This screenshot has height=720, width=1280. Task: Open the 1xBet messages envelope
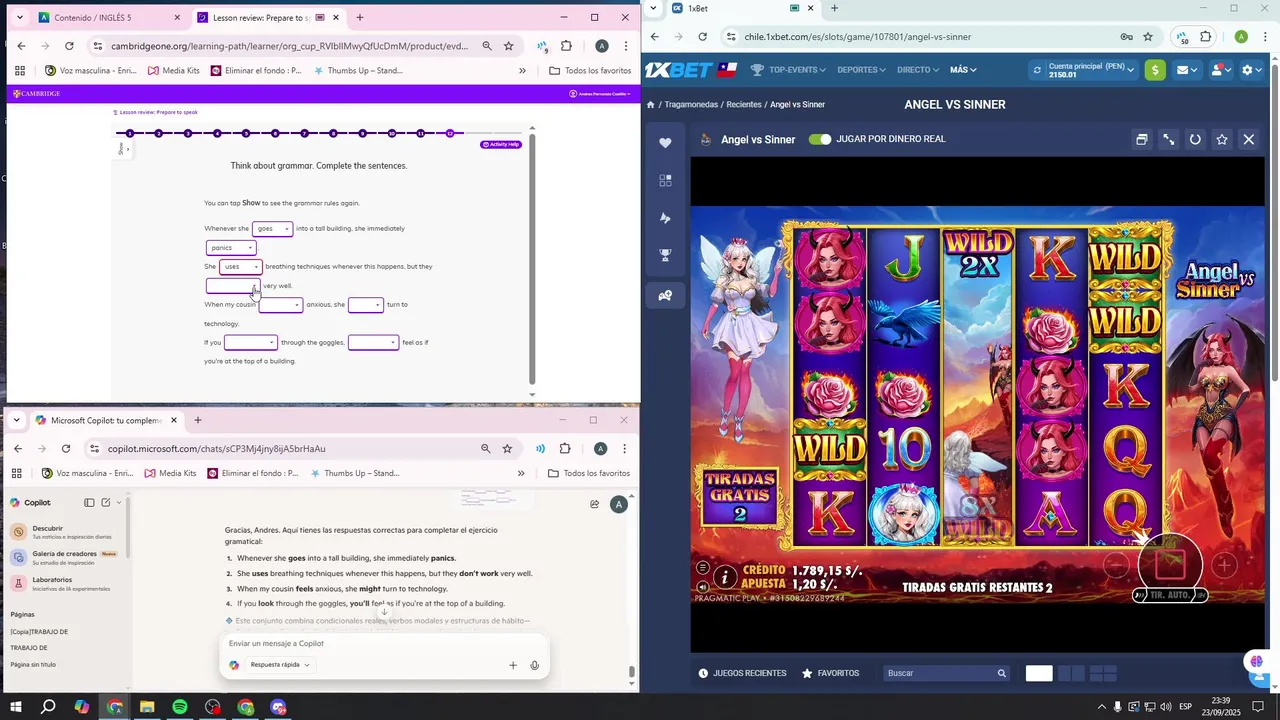click(1187, 70)
